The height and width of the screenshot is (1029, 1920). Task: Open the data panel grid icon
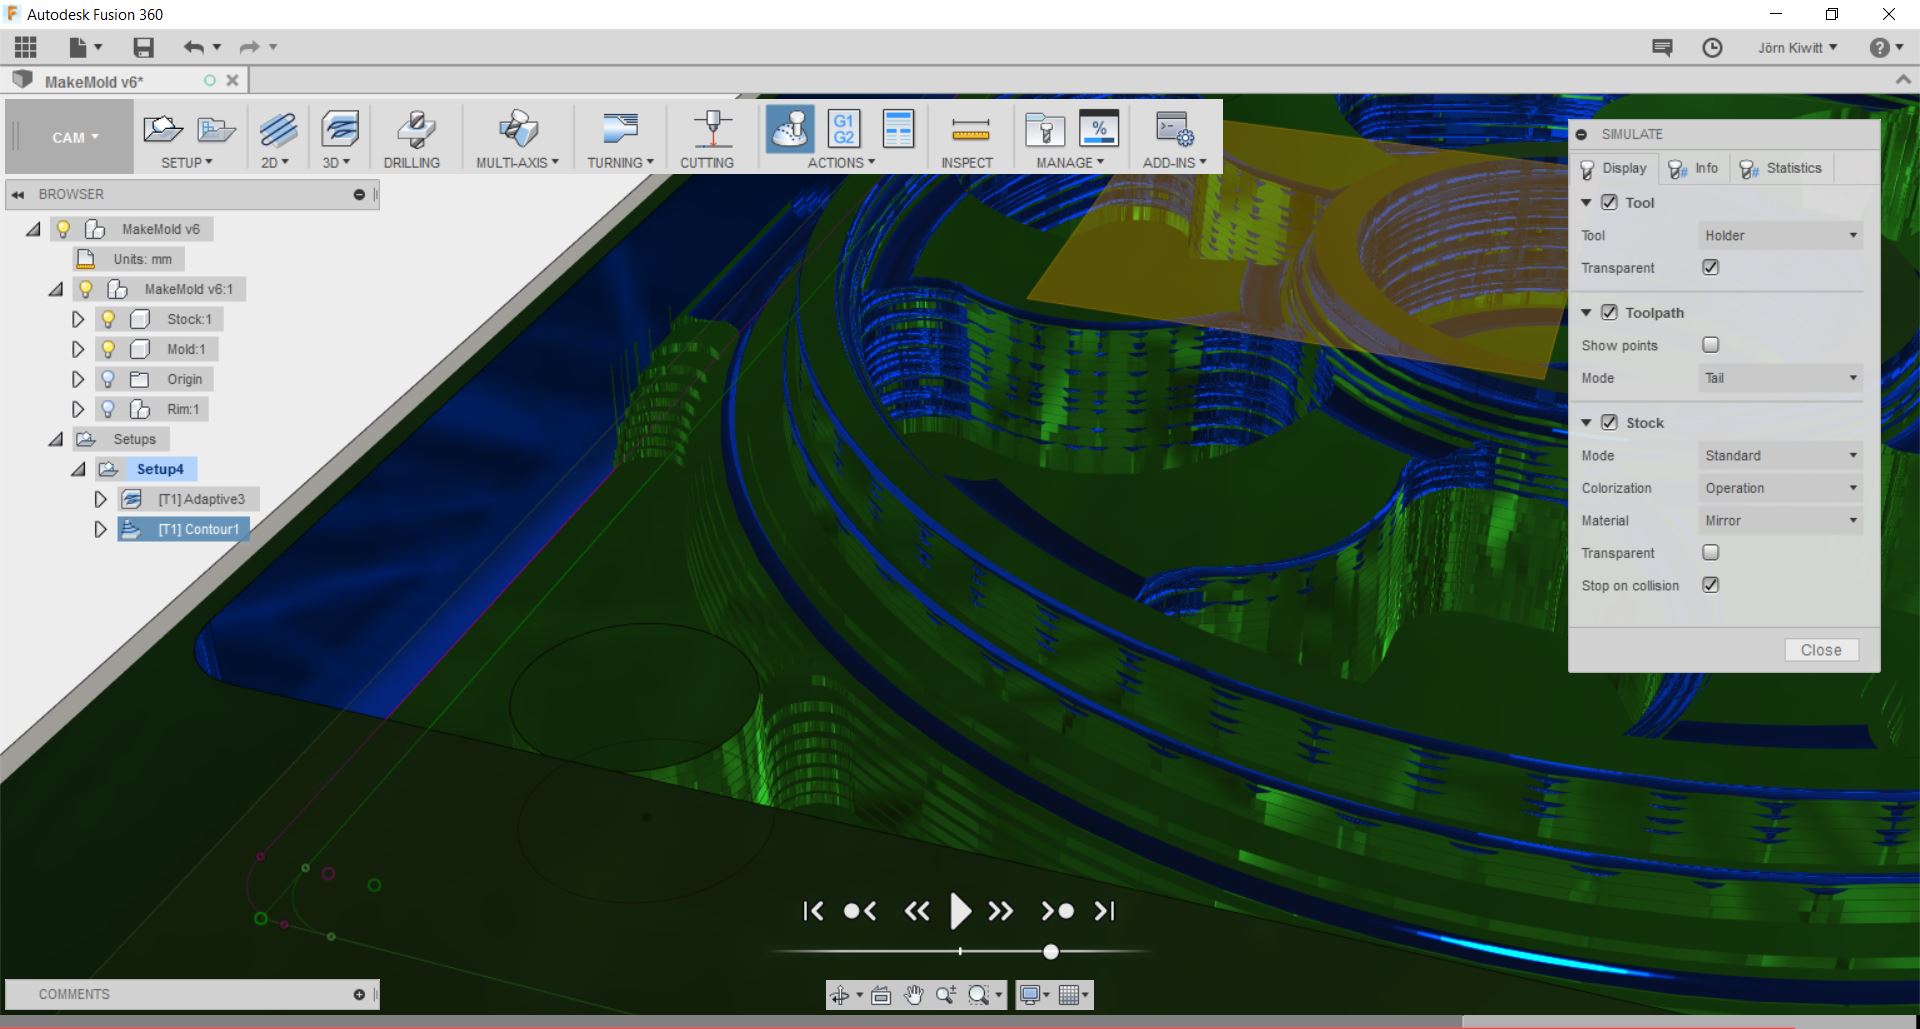coord(26,47)
